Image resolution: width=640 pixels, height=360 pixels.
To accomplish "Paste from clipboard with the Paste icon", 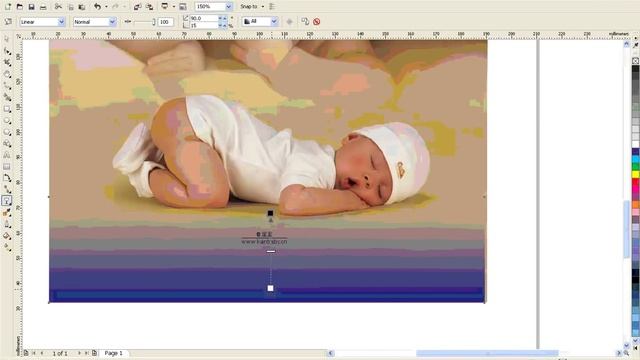I will click(x=82, y=7).
